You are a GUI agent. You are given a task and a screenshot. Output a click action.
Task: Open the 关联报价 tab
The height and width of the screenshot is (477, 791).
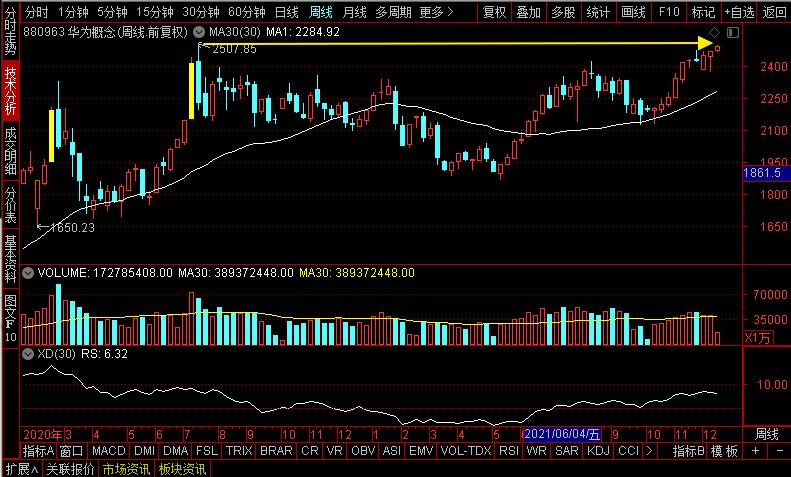70,469
